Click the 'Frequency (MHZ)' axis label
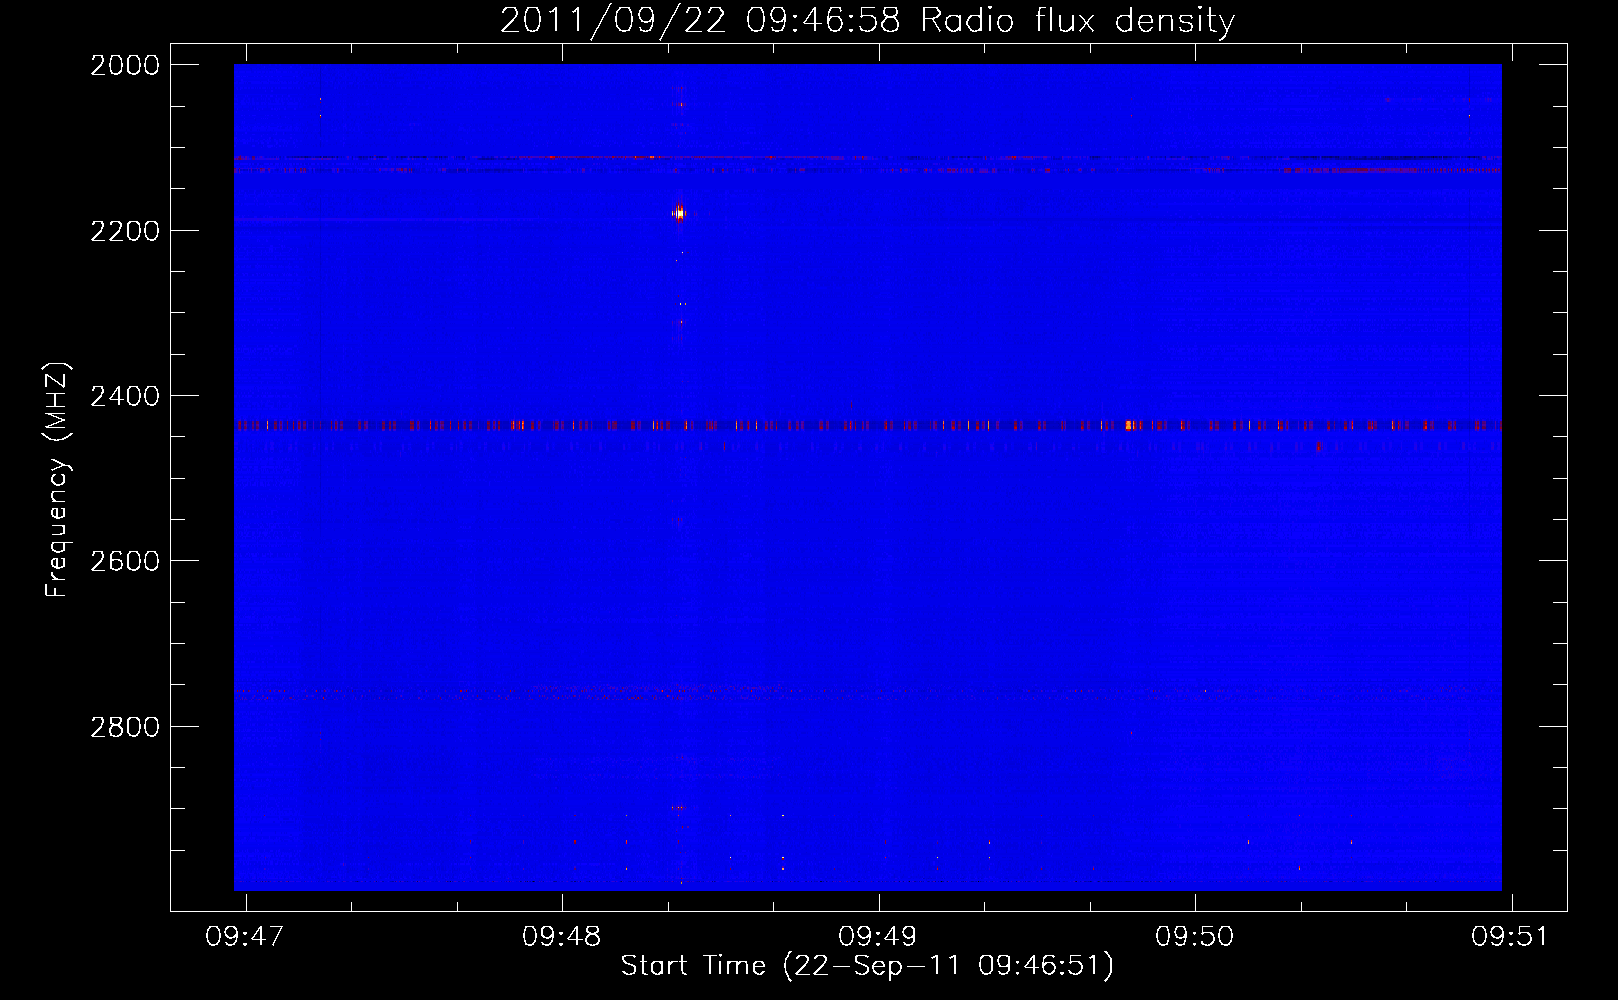The image size is (1618, 1000). click(x=57, y=479)
